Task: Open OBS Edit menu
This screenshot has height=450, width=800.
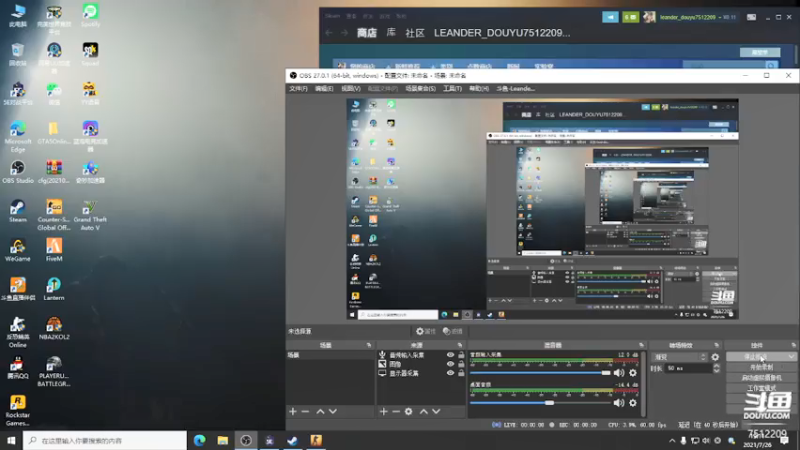Action: point(324,89)
